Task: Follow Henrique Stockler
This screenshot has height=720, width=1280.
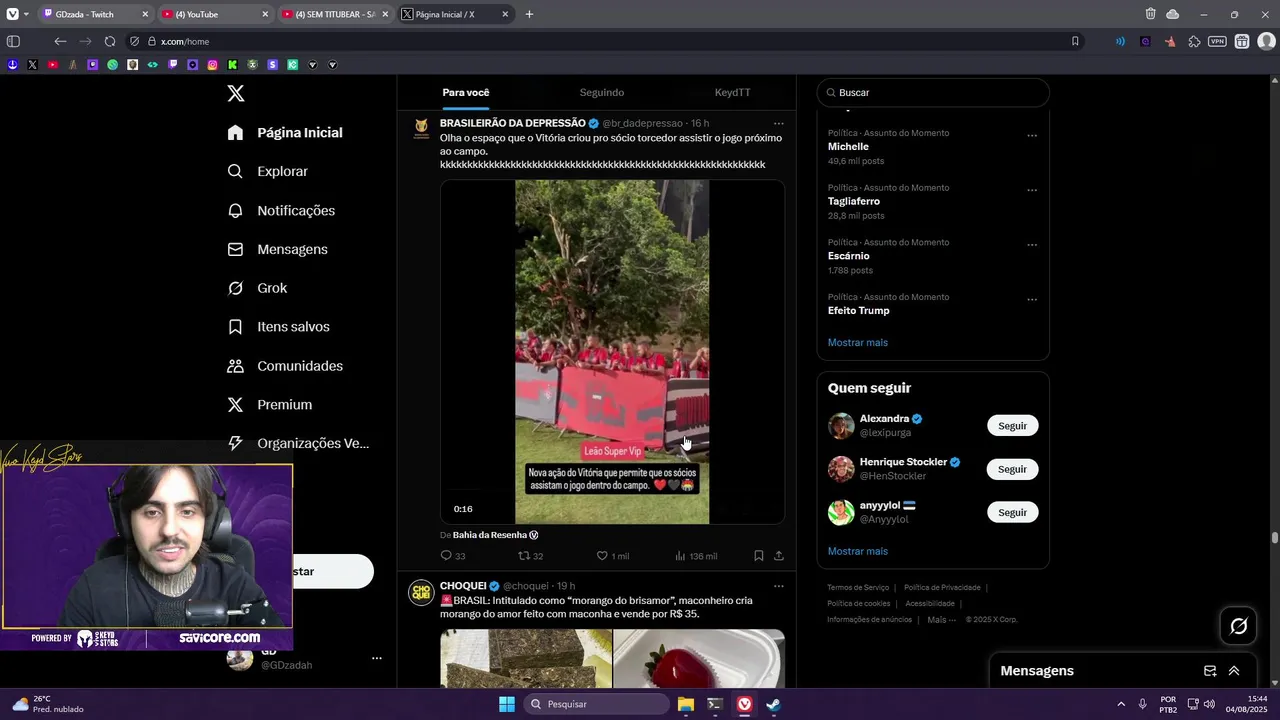Action: (x=1012, y=469)
